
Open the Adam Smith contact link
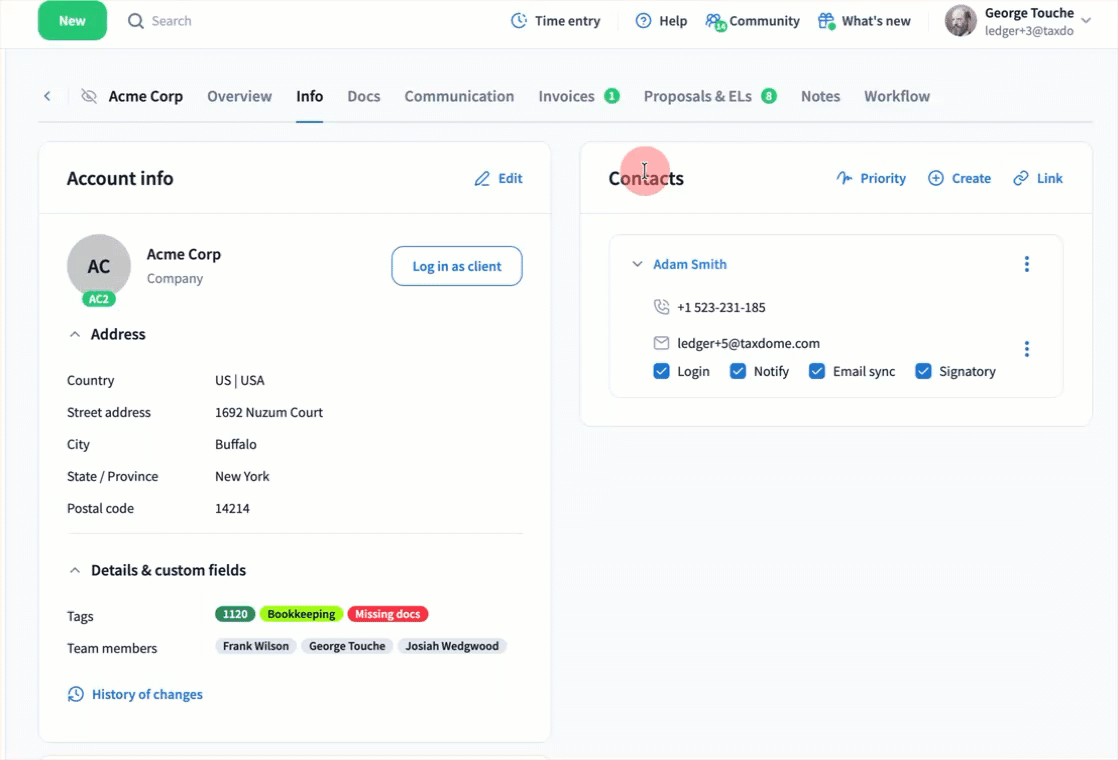click(689, 264)
